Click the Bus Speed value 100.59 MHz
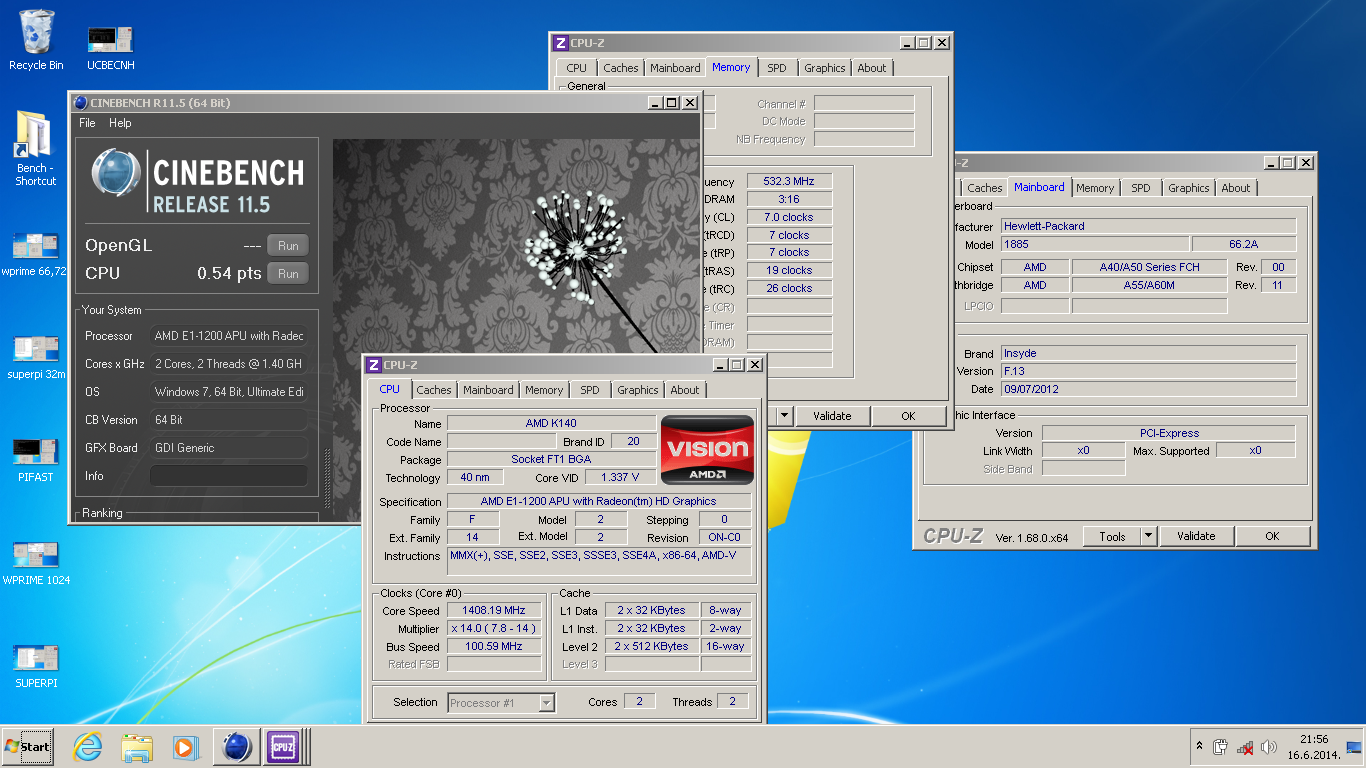The width and height of the screenshot is (1366, 768). [494, 646]
